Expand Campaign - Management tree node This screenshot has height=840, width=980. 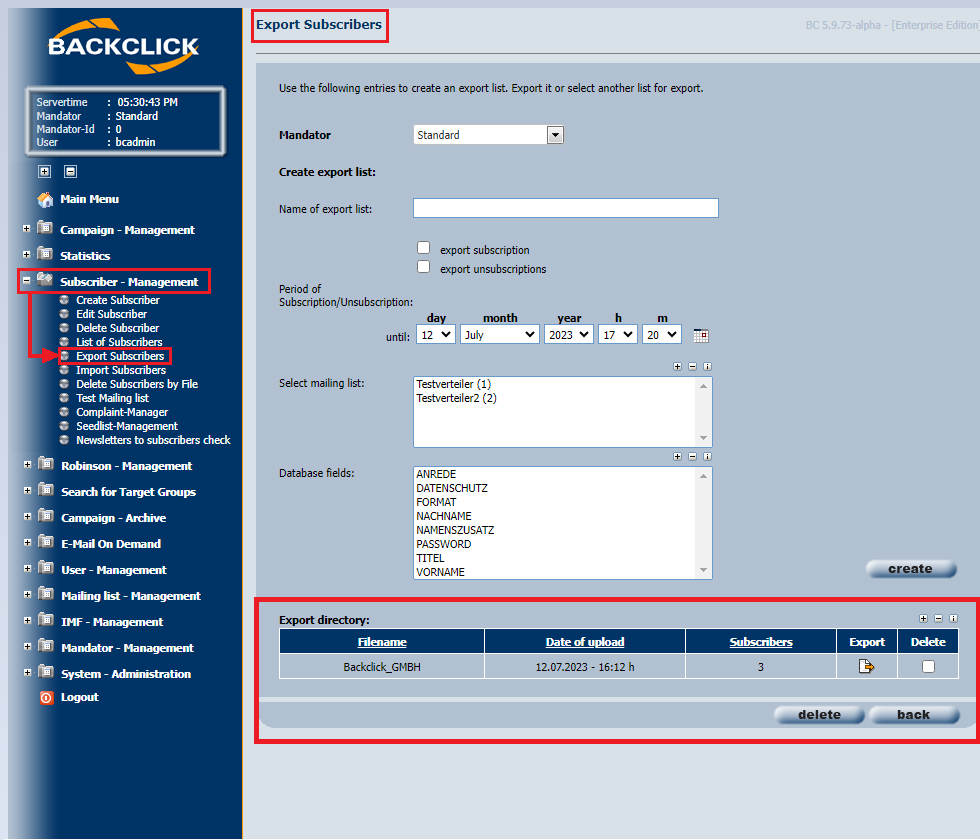point(27,229)
